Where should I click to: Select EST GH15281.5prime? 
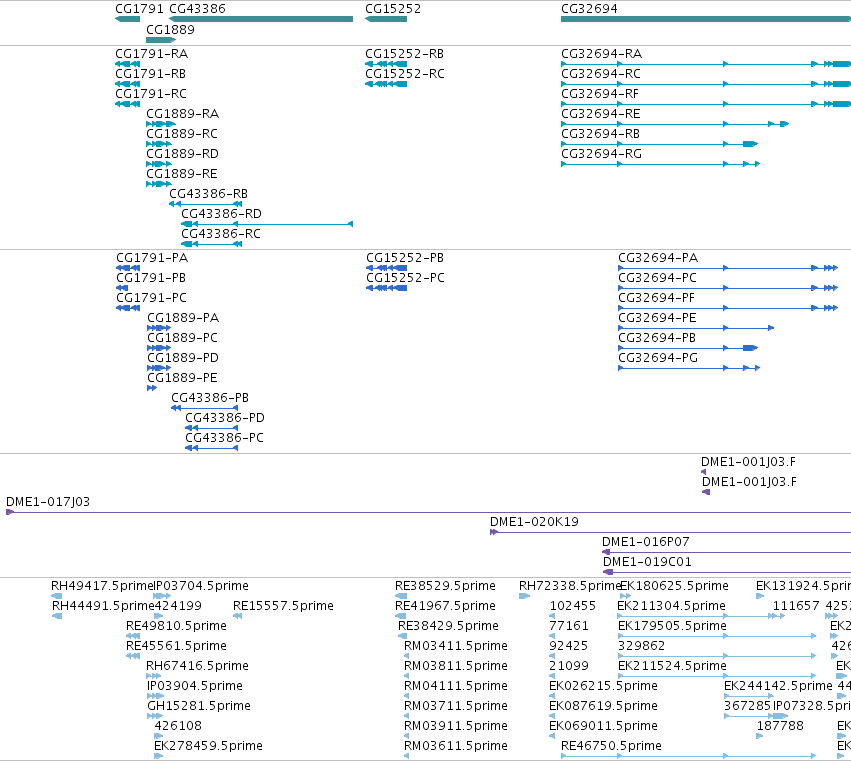coord(199,707)
